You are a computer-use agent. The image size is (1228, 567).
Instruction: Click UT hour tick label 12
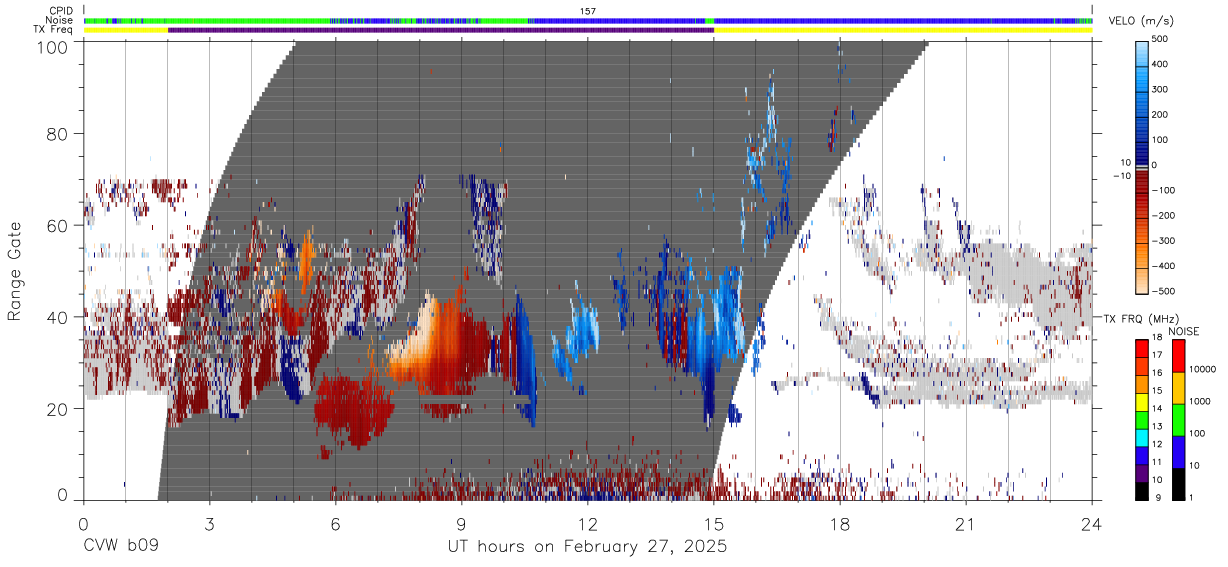(x=588, y=524)
